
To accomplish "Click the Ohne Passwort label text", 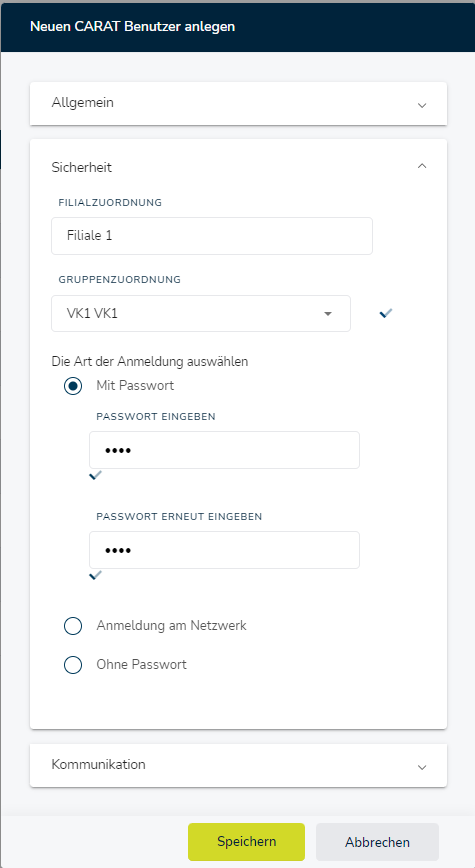I will point(141,664).
